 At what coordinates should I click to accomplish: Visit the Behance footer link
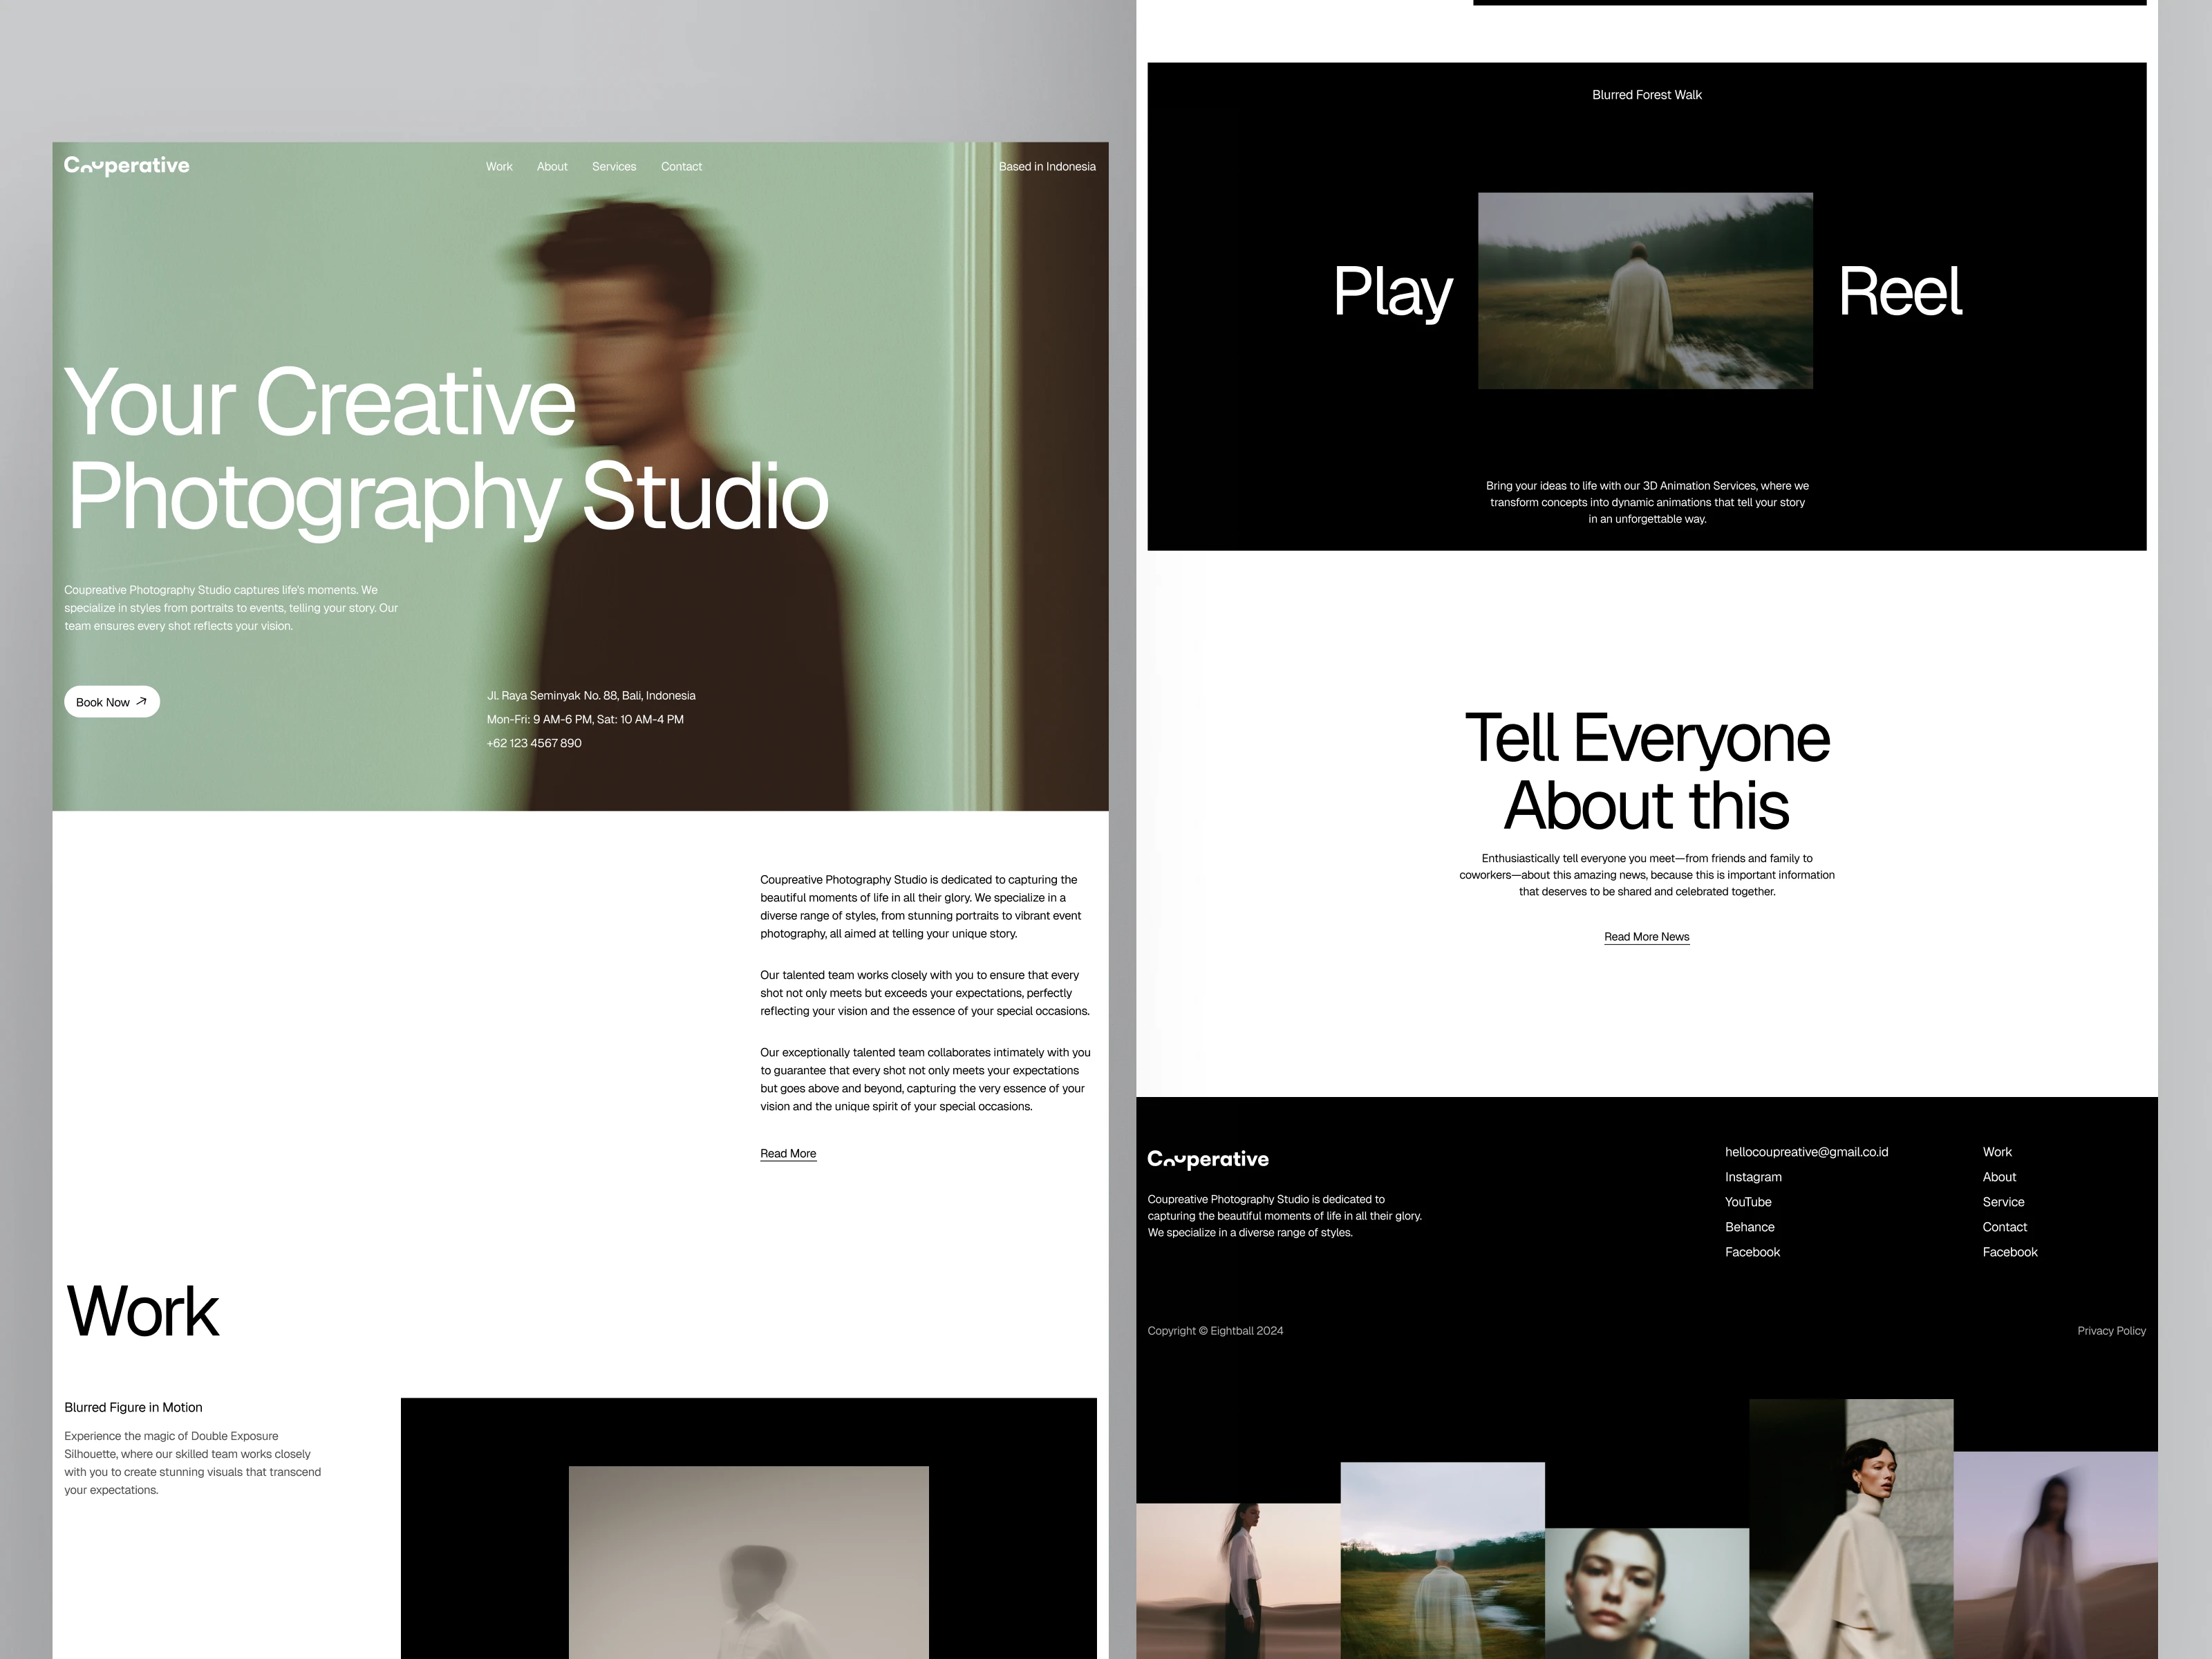[x=1750, y=1227]
